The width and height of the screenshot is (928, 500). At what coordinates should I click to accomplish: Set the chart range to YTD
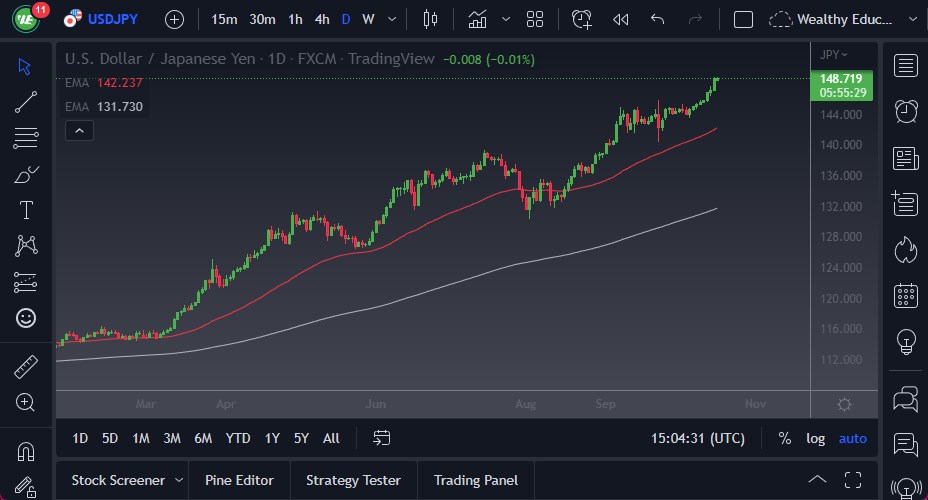pyautogui.click(x=238, y=438)
